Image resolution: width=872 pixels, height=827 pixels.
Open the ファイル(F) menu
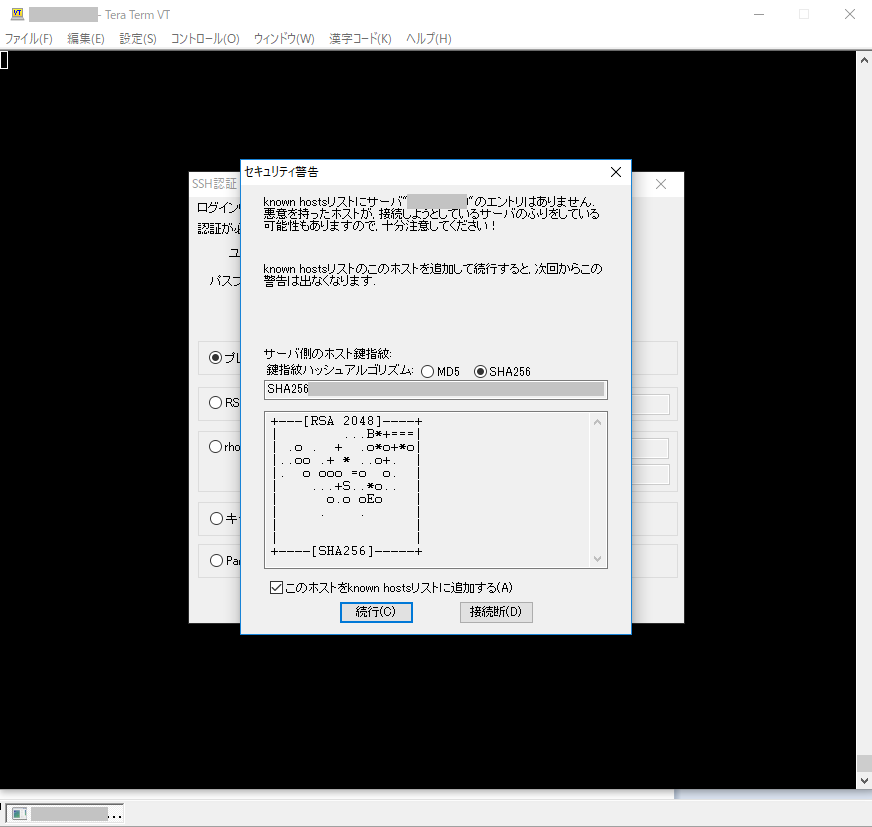click(27, 38)
